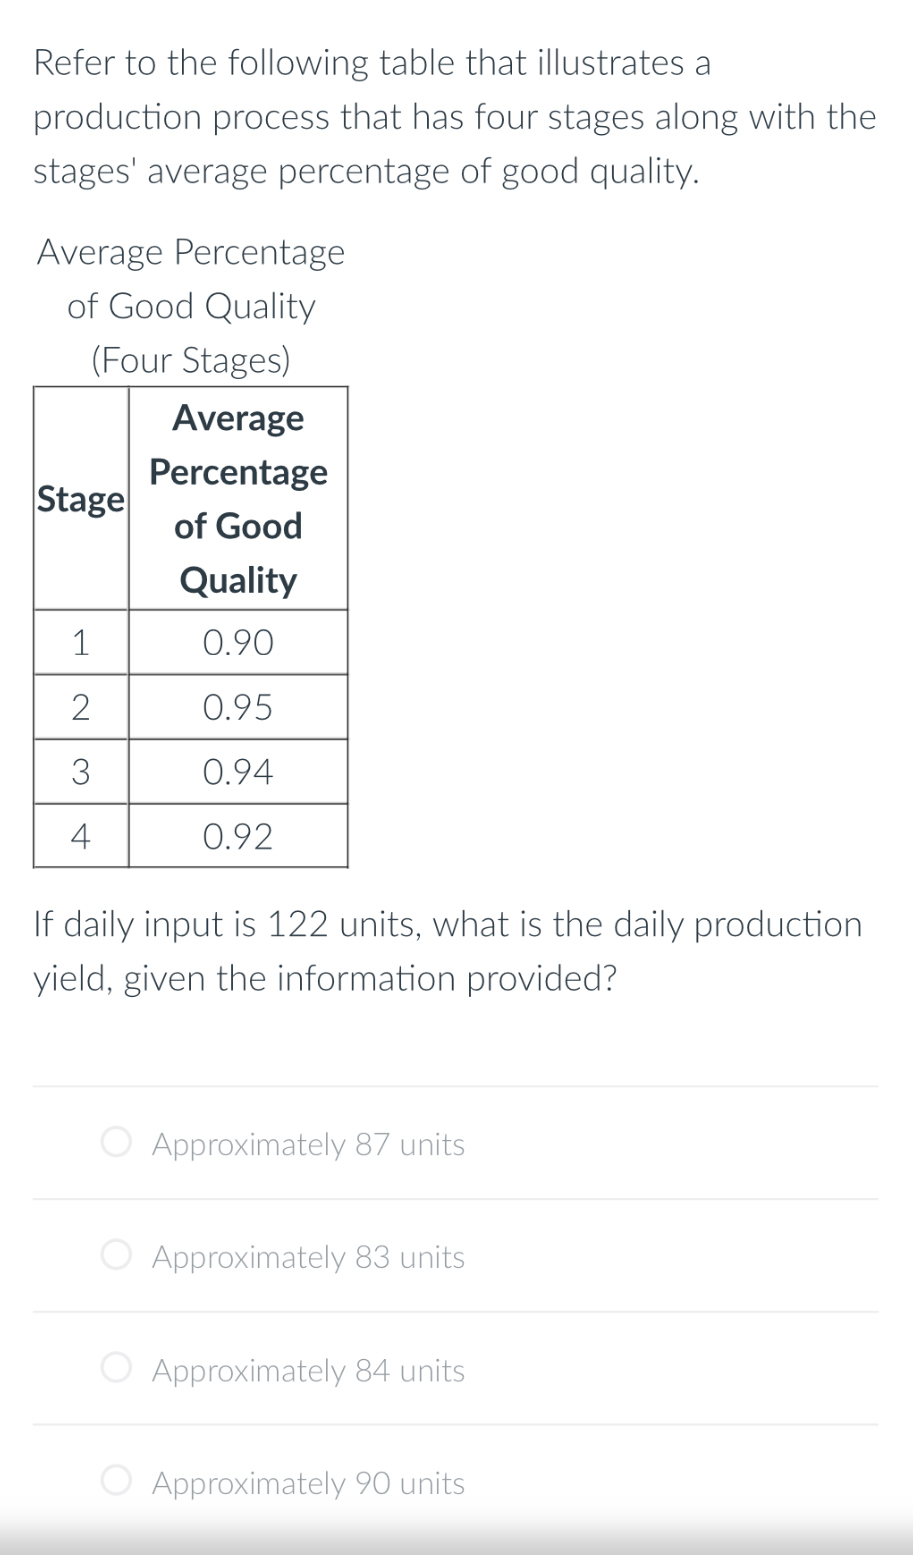Select the radio button for Approximately 84 units
Viewport: 913px width, 1555px height.
click(x=114, y=1370)
